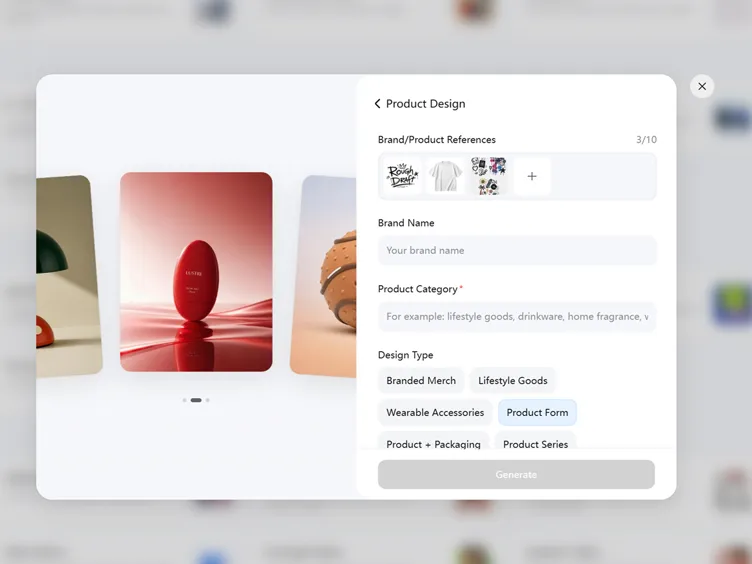Click the Design Type label

405,355
